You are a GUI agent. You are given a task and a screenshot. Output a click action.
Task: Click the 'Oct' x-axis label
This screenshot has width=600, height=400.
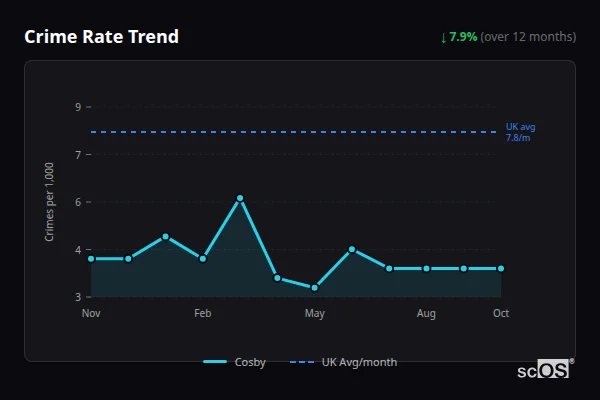tap(501, 313)
